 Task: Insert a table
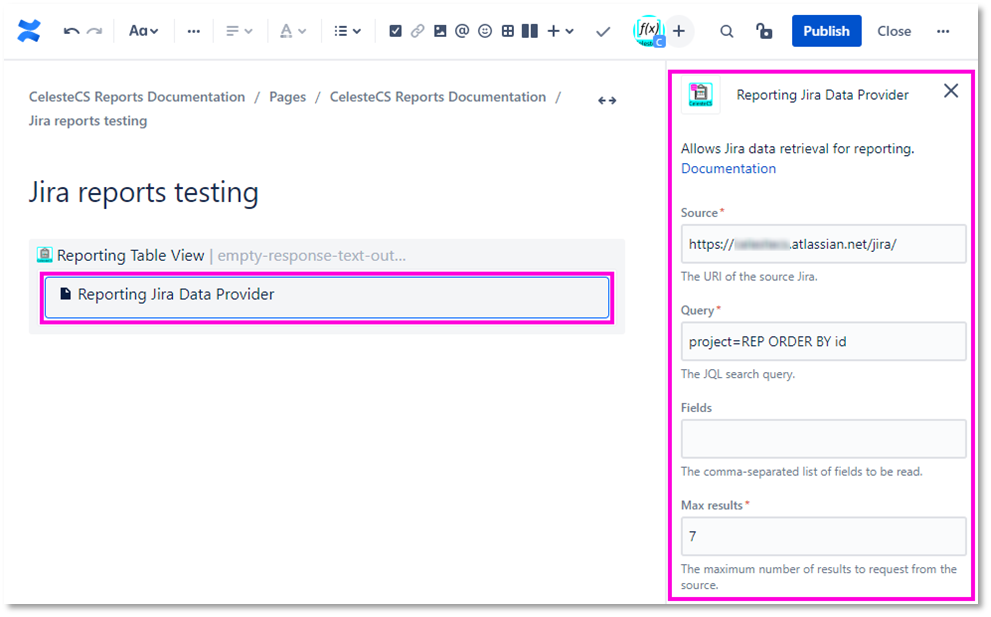tap(508, 31)
